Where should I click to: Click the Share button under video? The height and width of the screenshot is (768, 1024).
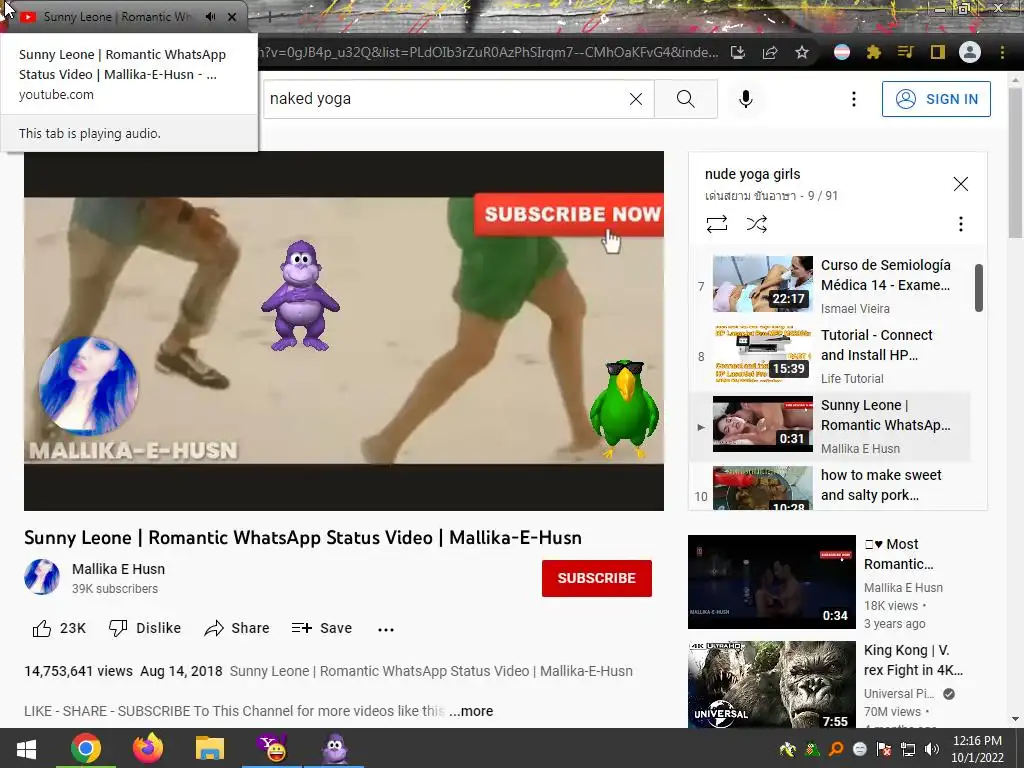point(237,628)
